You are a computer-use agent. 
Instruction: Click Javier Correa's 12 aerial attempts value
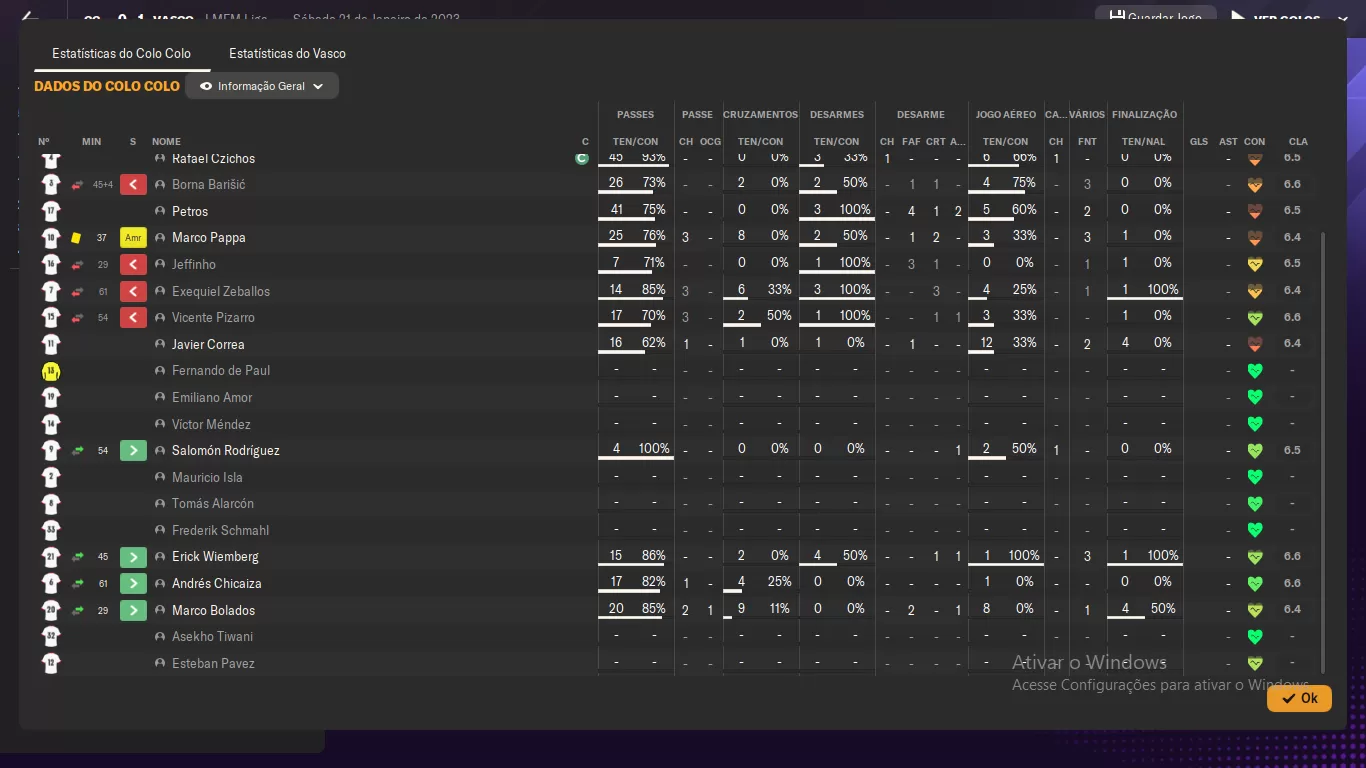[986, 343]
